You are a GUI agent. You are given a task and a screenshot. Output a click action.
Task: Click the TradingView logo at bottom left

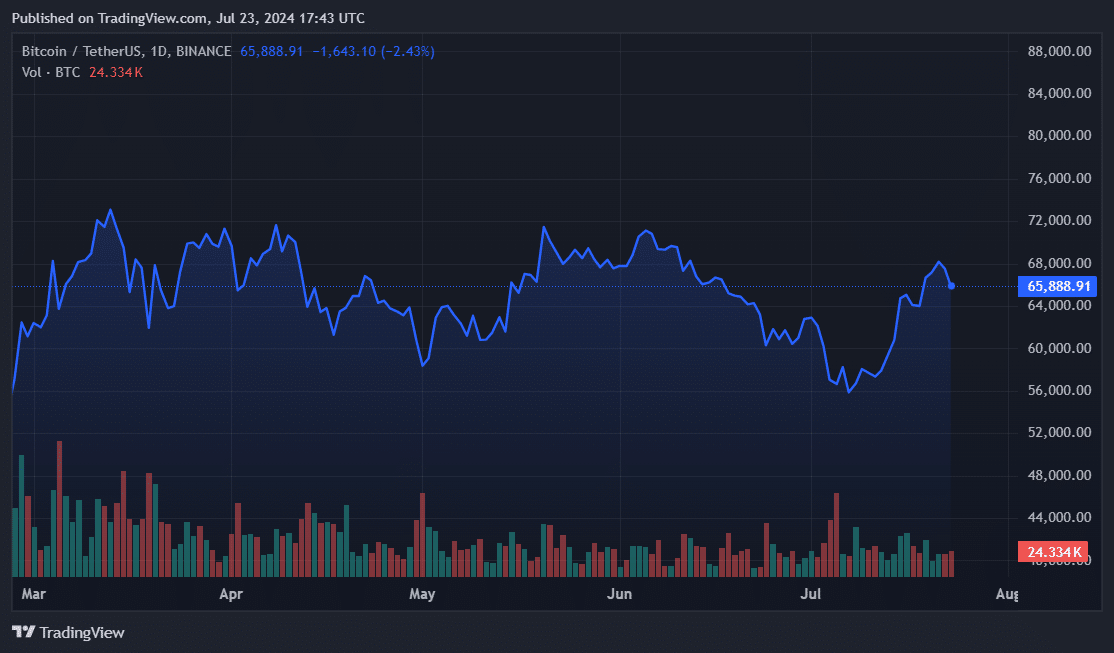68,632
